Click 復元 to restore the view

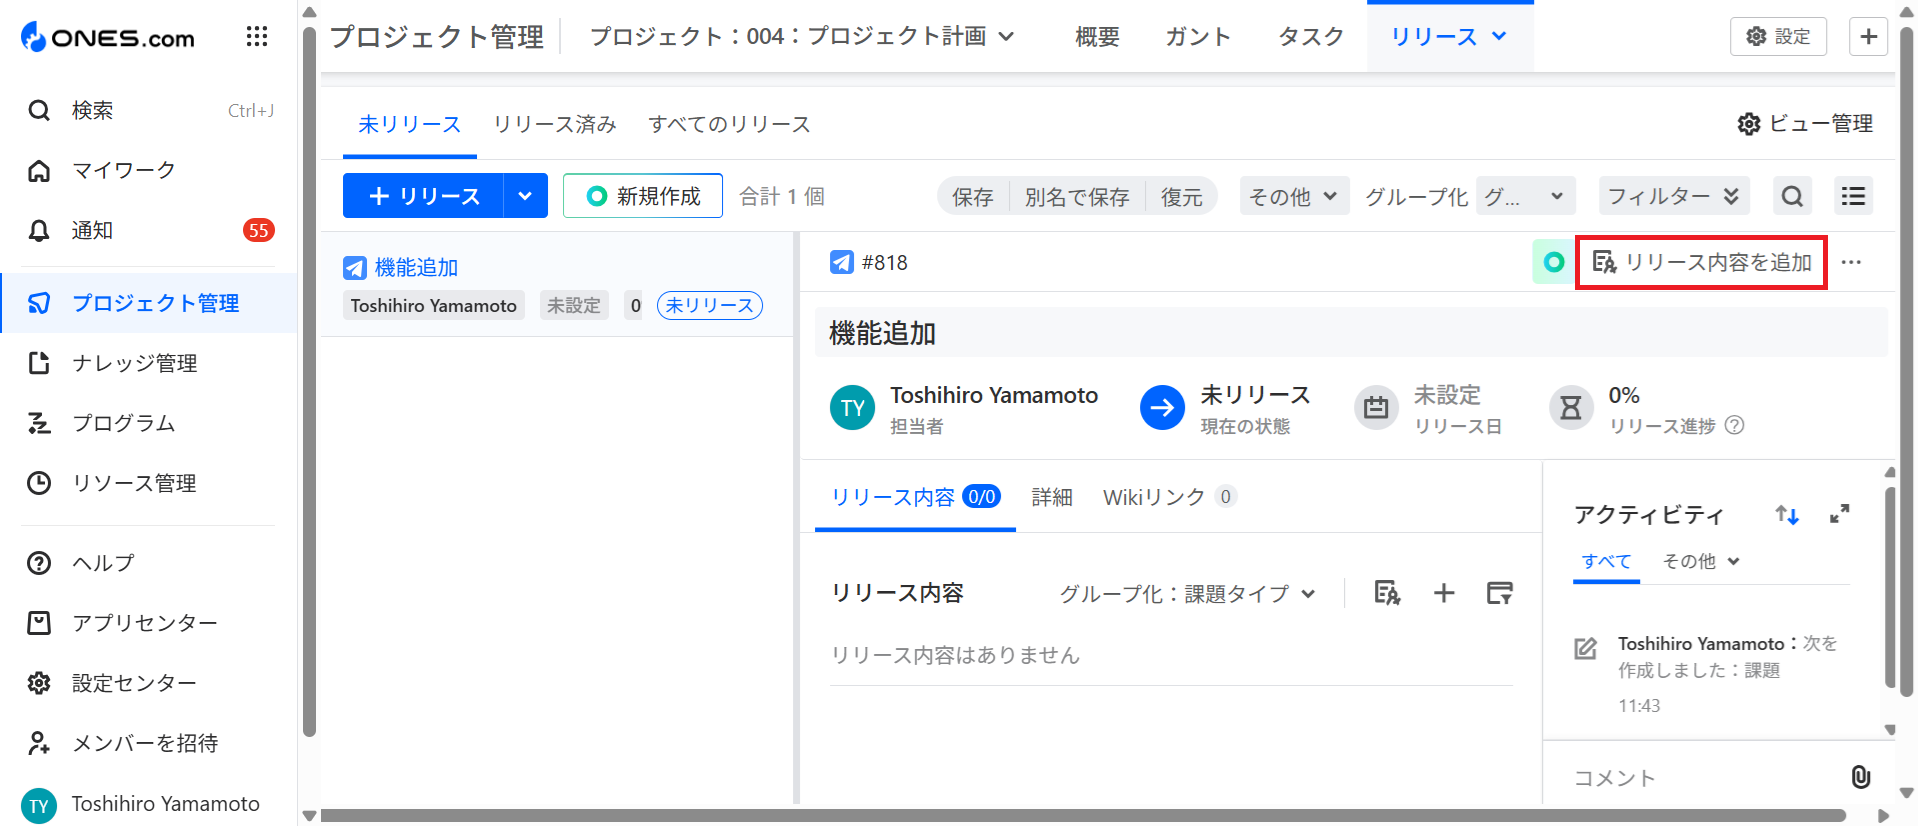(x=1181, y=197)
